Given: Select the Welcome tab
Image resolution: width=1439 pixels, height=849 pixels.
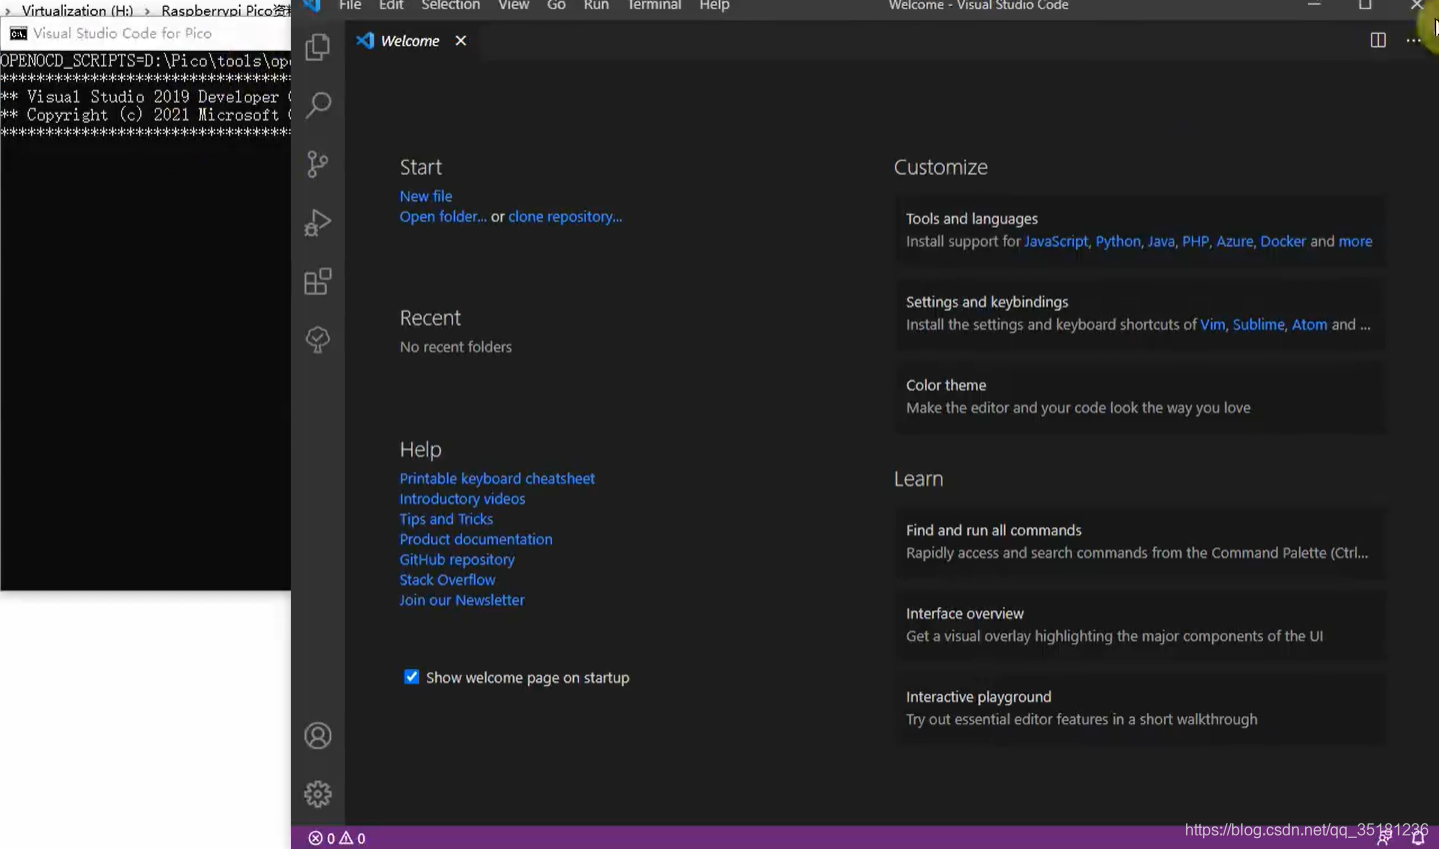Looking at the screenshot, I should click(410, 41).
